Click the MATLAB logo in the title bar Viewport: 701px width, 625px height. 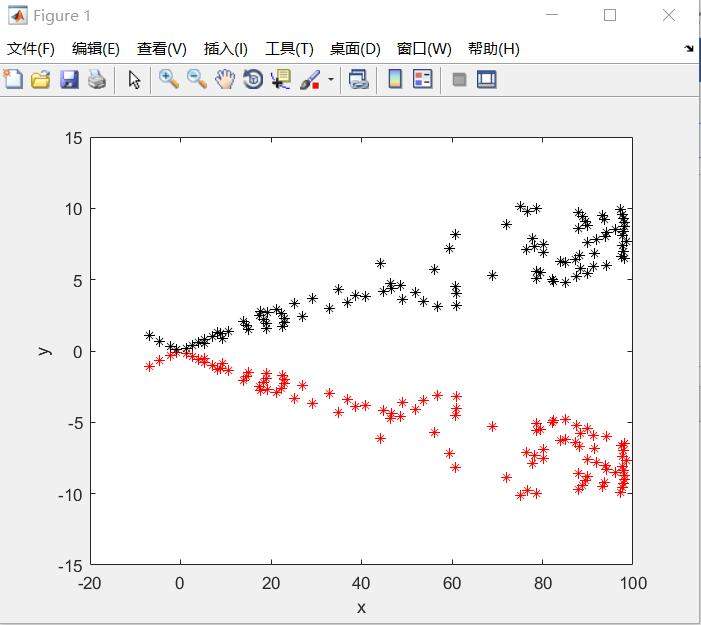[x=18, y=16]
